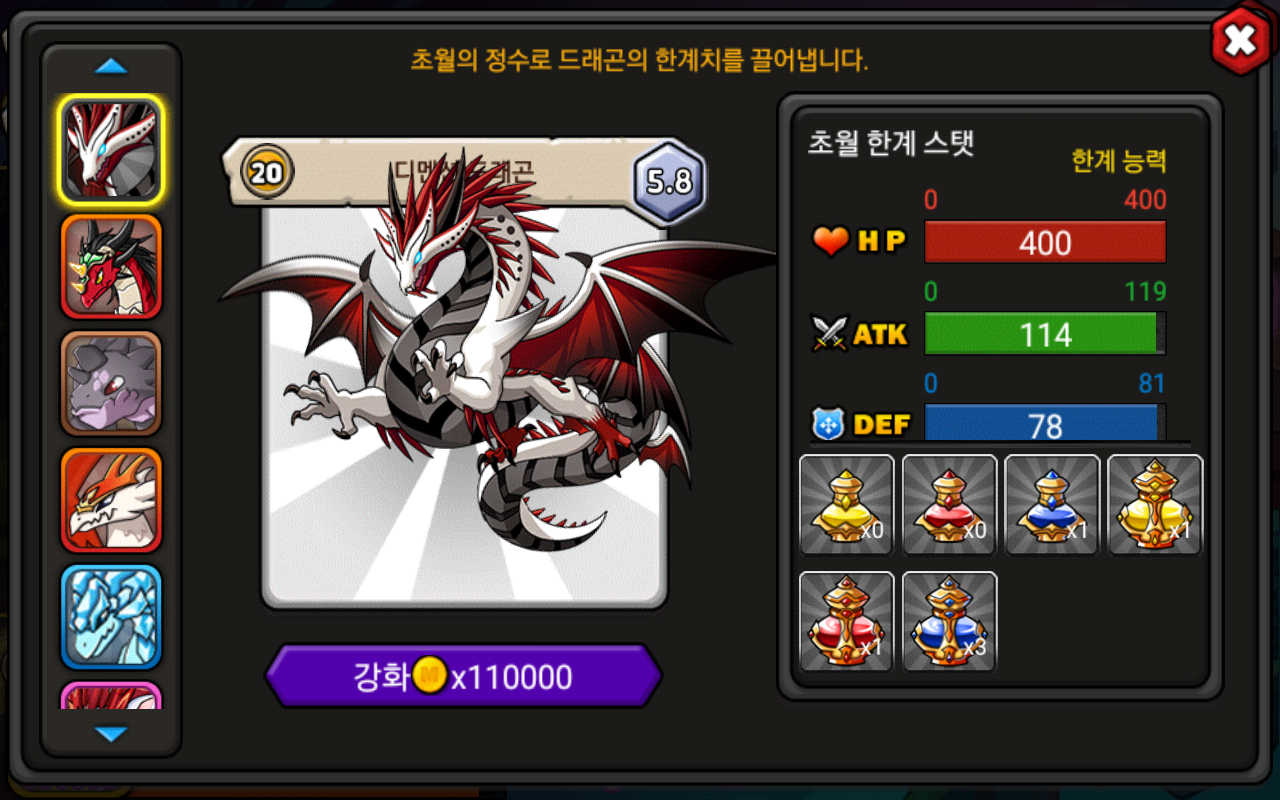Select the white red-horned dragon thumbnail
Screen dimensions: 1280x800
pos(111,149)
